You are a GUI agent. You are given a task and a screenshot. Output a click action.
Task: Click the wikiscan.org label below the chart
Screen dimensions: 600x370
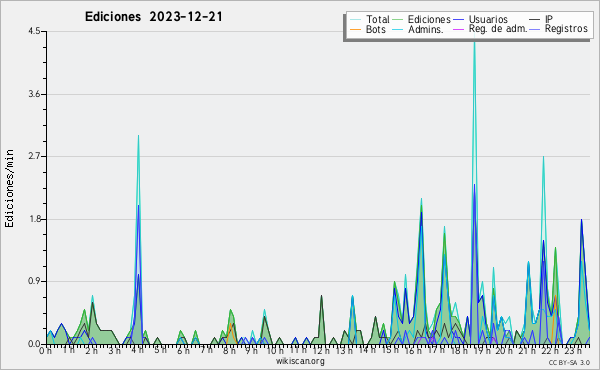pyautogui.click(x=300, y=361)
